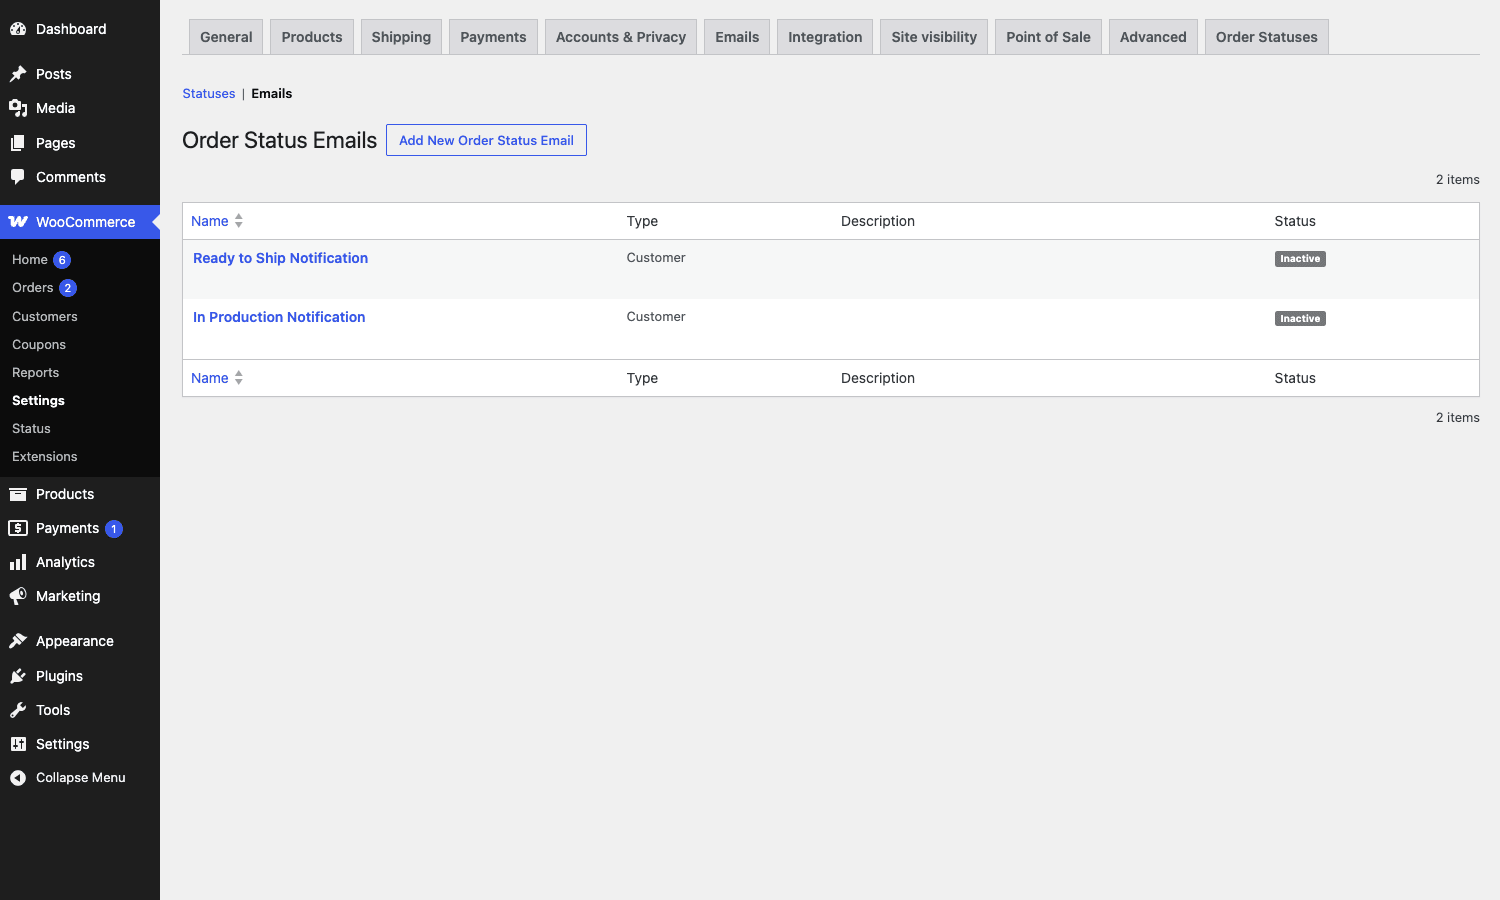Click Inactive badge for In Production
Image resolution: width=1500 pixels, height=900 pixels.
click(x=1300, y=319)
